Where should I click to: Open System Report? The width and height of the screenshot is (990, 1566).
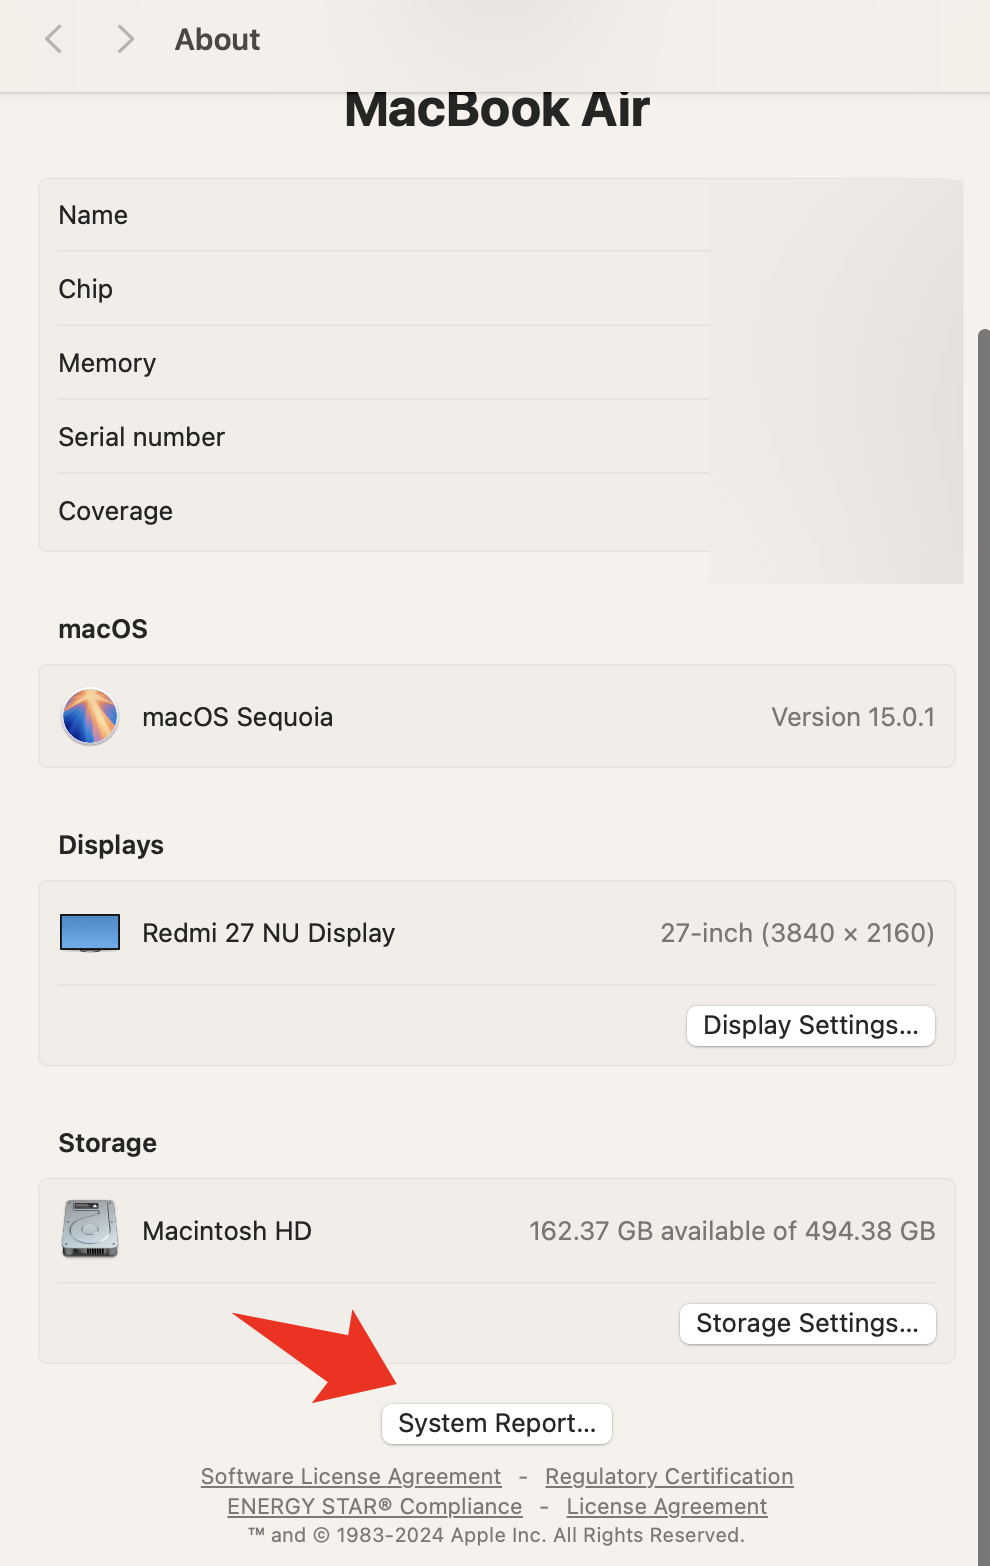(497, 1424)
